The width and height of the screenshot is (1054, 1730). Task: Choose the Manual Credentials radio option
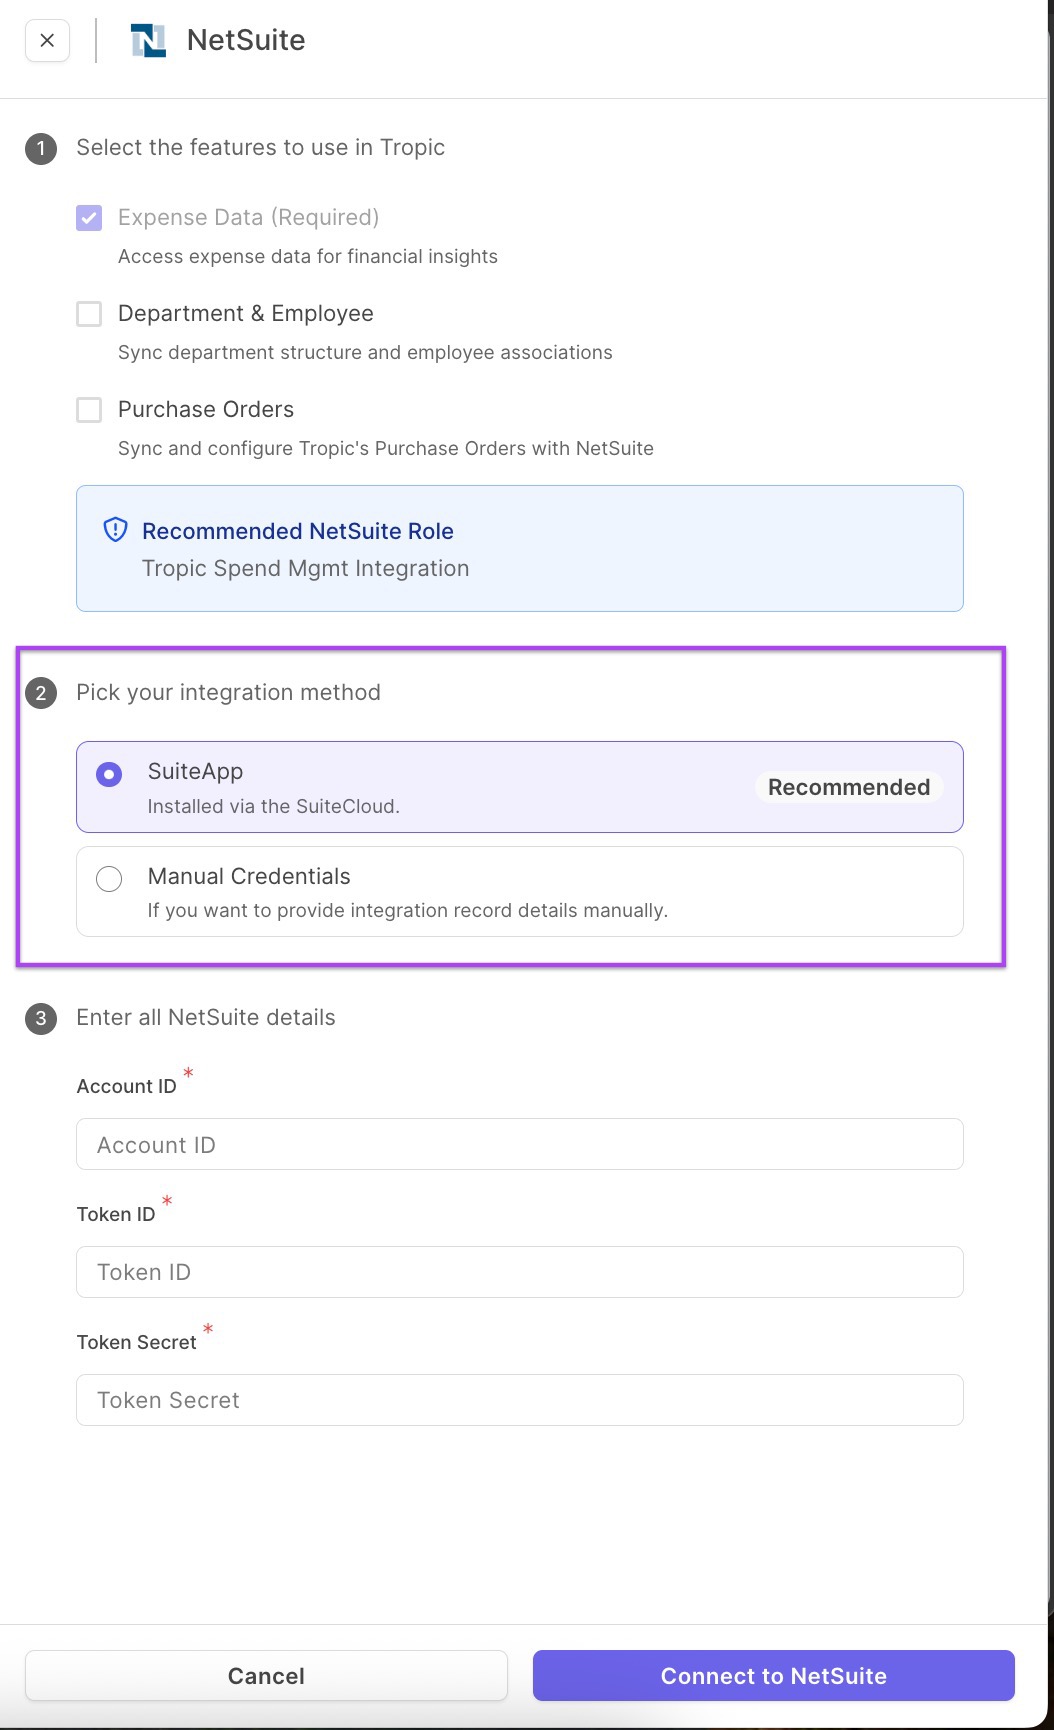109,879
